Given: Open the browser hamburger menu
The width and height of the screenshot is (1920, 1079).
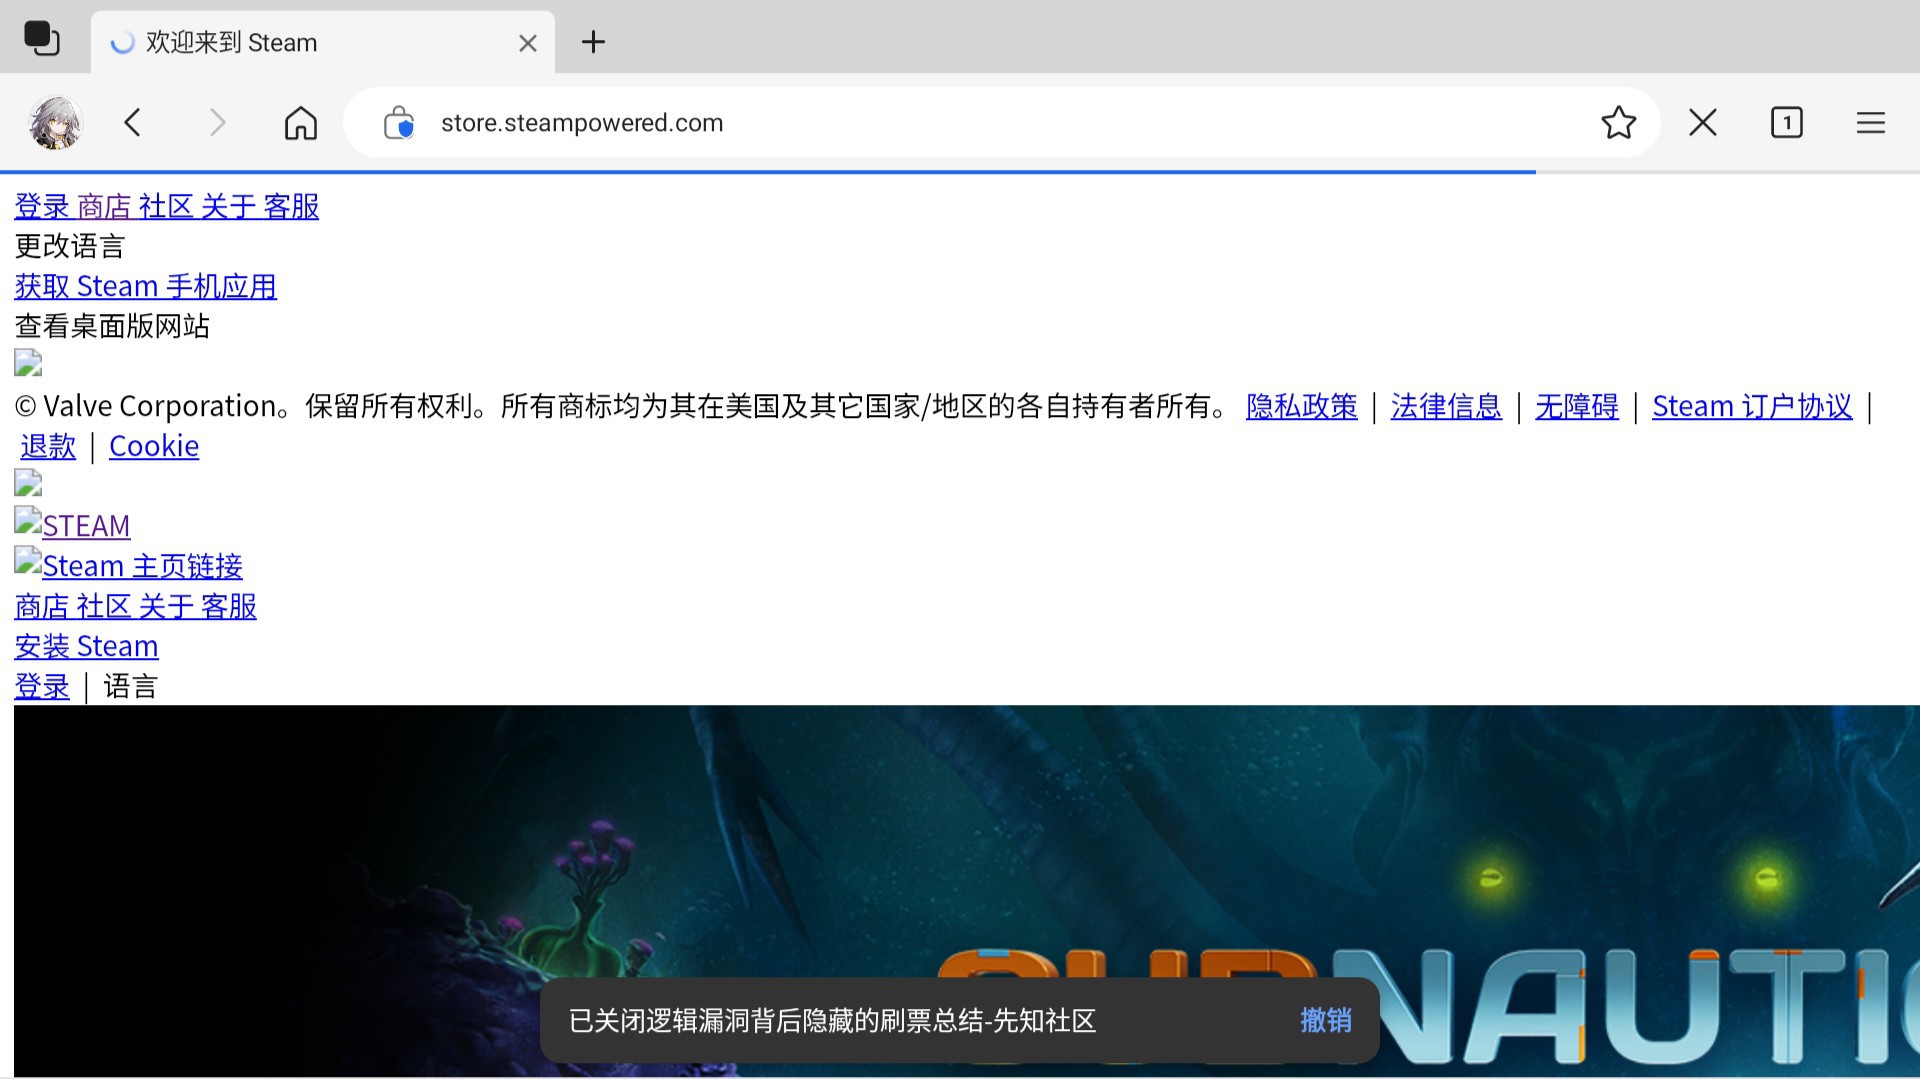Looking at the screenshot, I should tap(1871, 123).
